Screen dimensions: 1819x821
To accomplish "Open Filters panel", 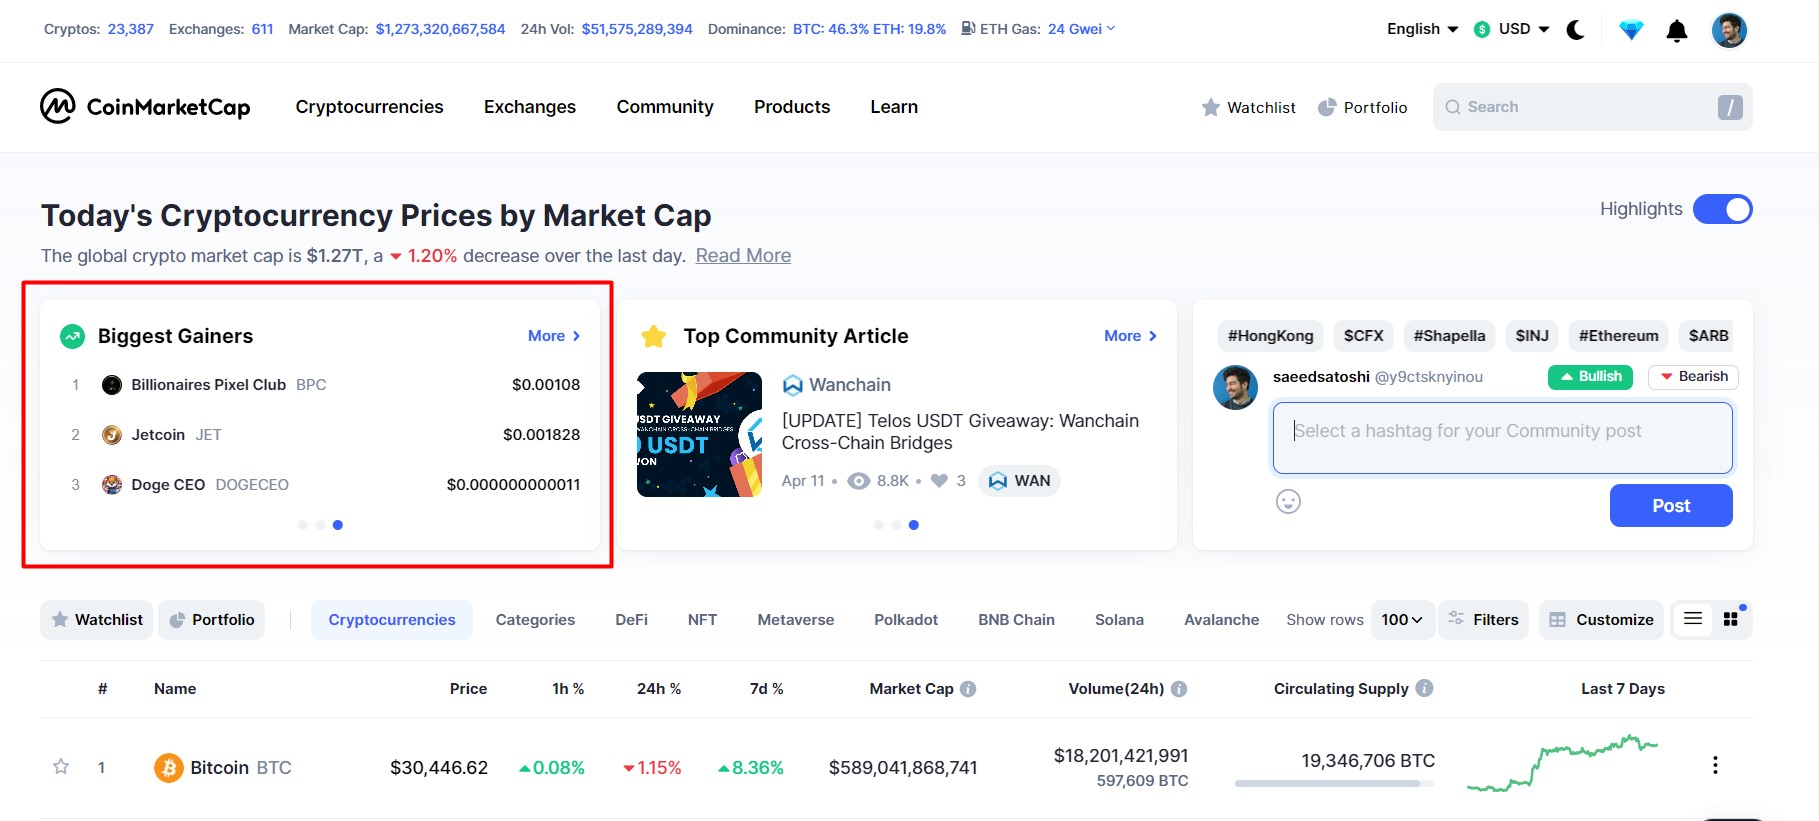I will click(x=1484, y=620).
